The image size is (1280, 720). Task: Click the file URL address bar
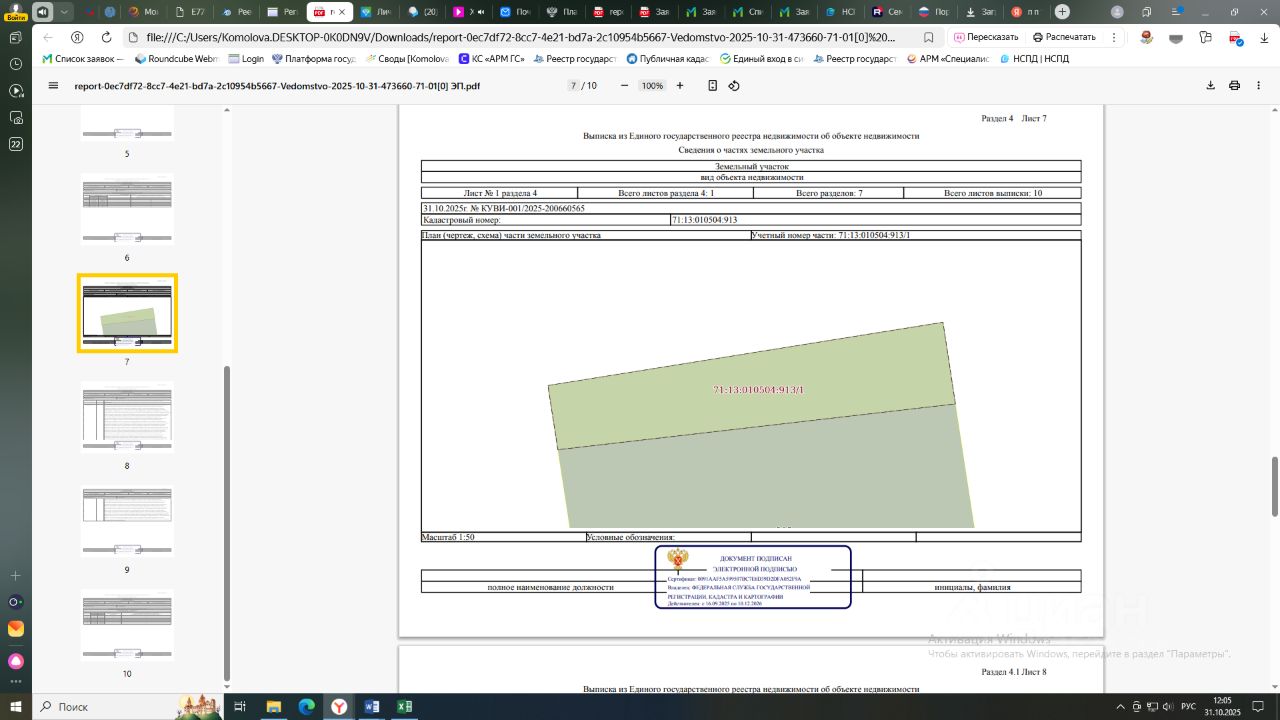(521, 37)
